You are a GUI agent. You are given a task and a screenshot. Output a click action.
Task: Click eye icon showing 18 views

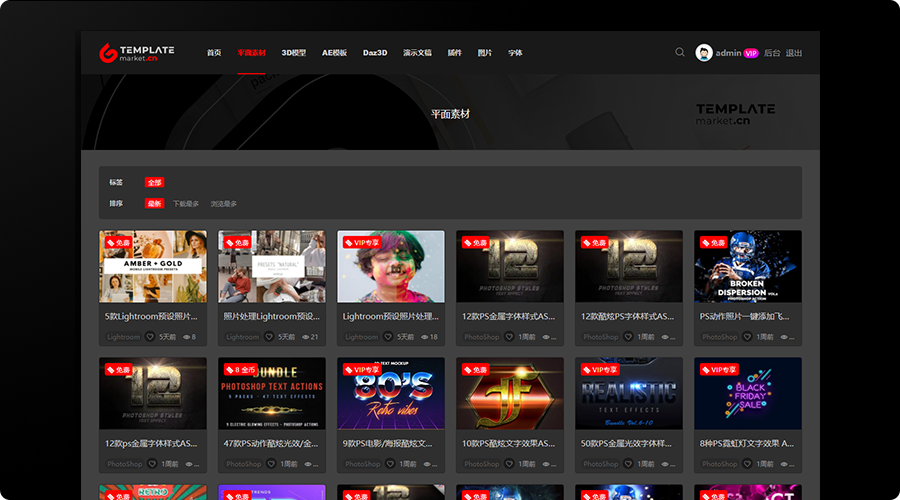click(x=424, y=337)
